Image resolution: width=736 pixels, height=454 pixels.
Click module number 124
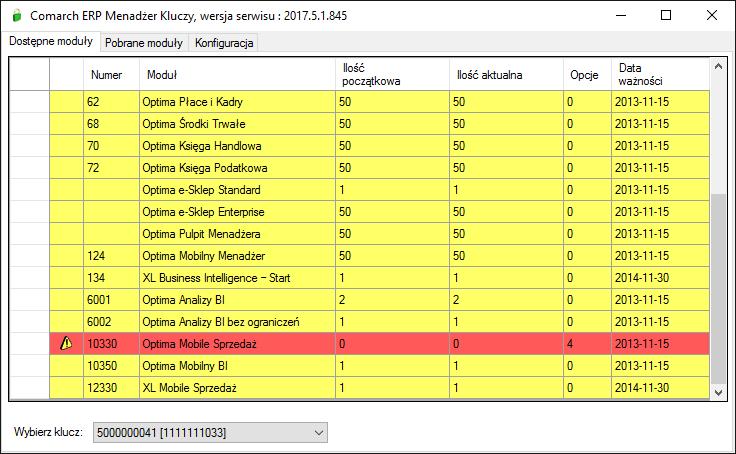pyautogui.click(x=111, y=256)
